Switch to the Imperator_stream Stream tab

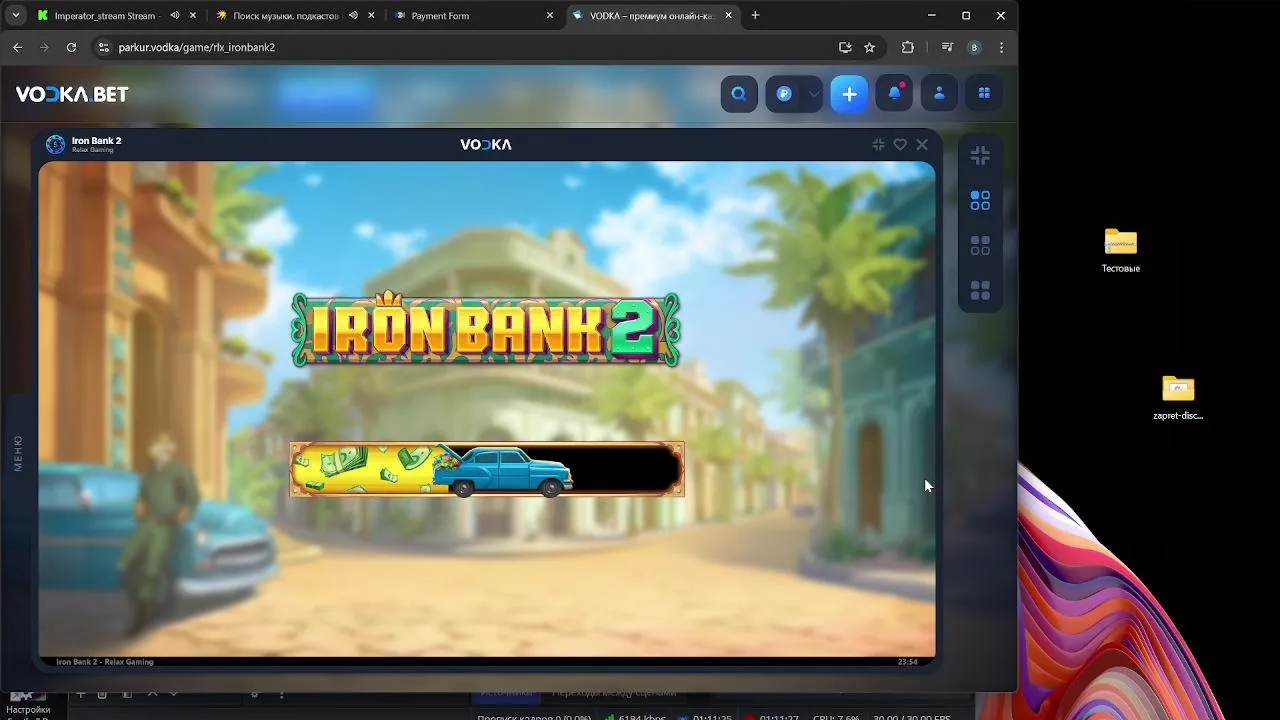104,16
